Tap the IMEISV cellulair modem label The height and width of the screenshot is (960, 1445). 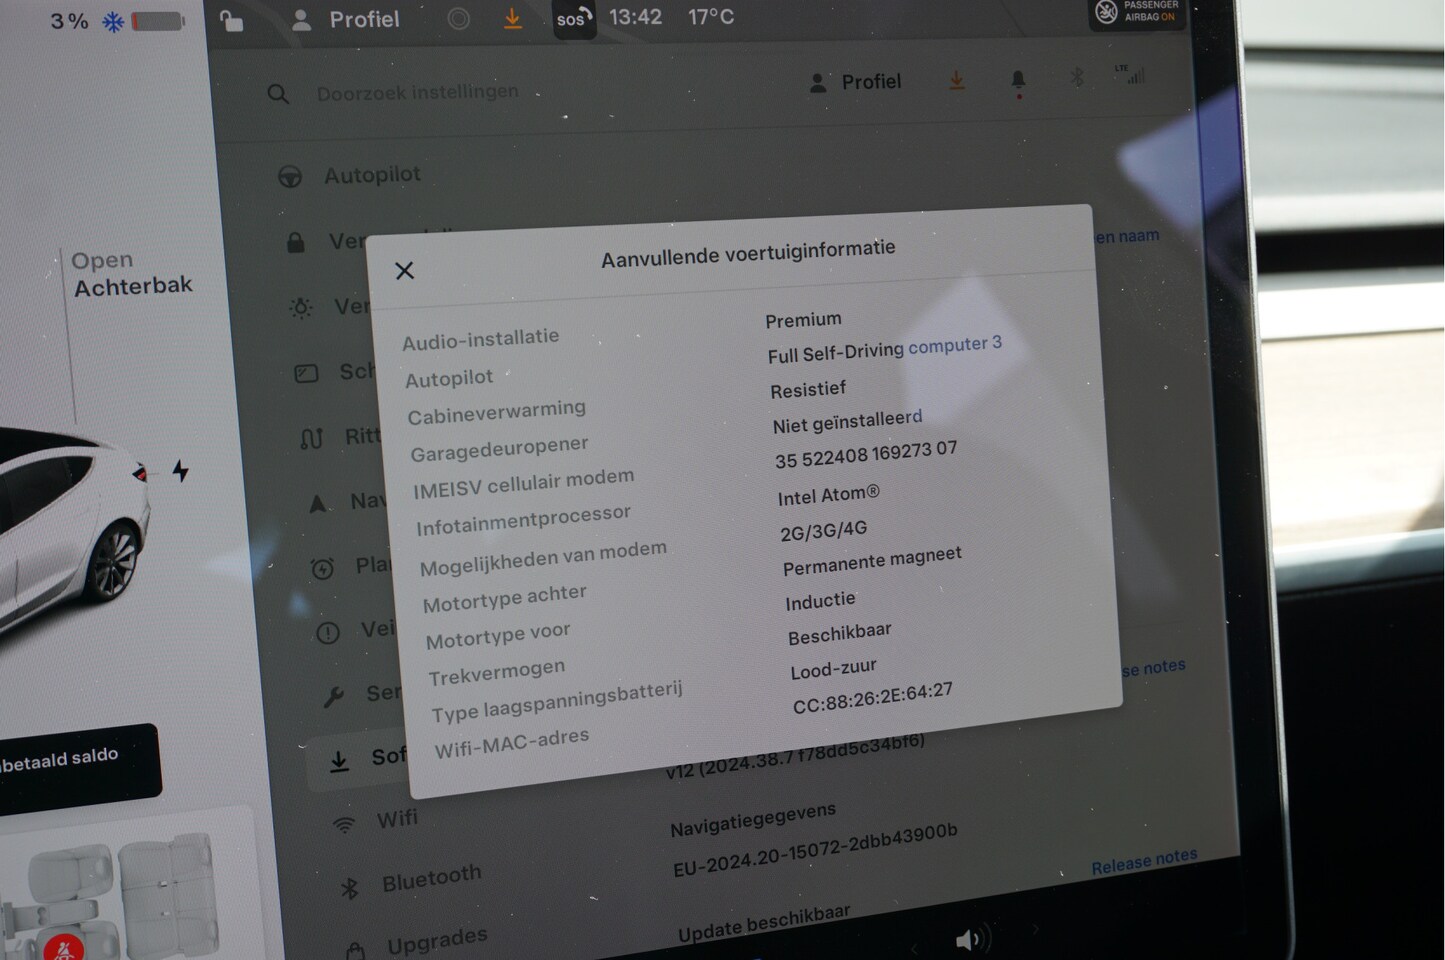point(524,483)
